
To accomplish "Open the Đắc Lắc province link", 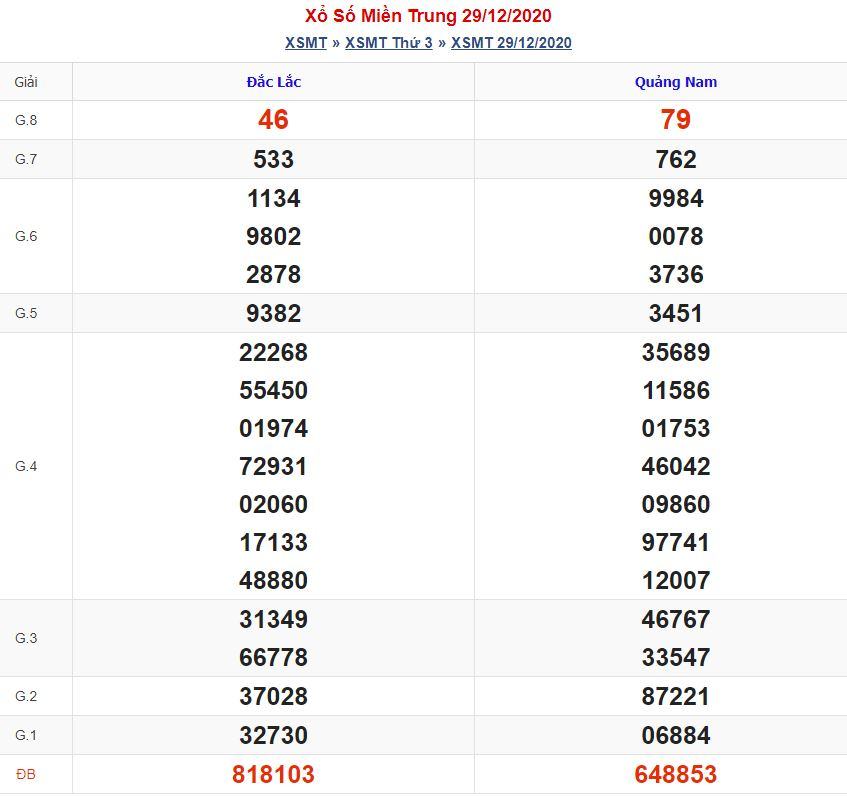I will click(274, 82).
